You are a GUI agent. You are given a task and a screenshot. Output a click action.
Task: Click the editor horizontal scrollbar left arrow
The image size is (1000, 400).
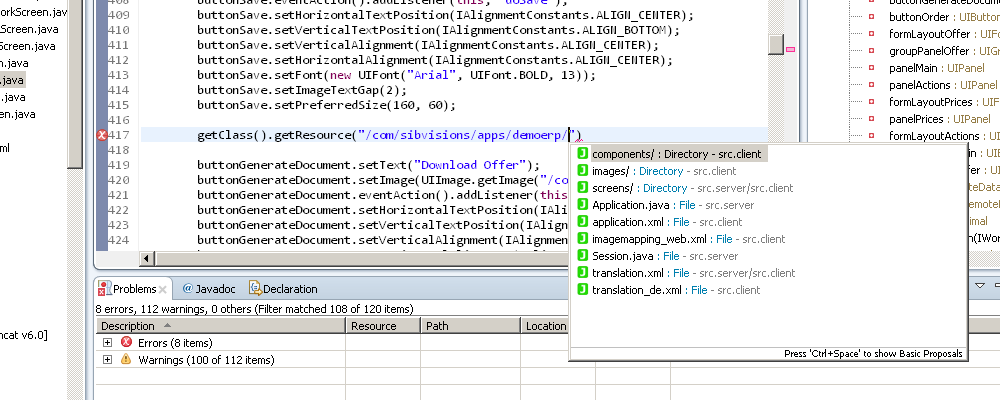[x=147, y=258]
